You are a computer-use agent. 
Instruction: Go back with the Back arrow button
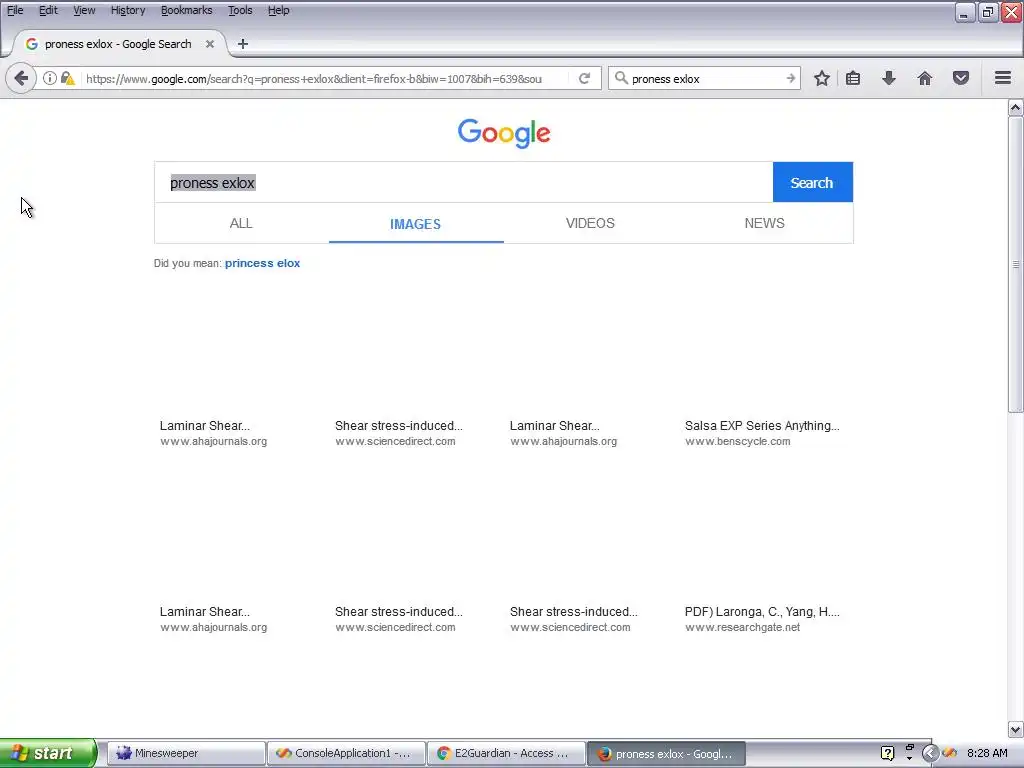[x=21, y=78]
